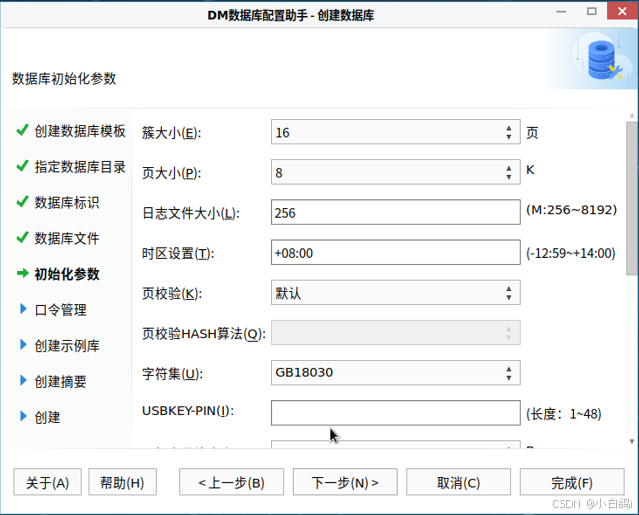Go to the 数据库标识 step
The width and height of the screenshot is (639, 515).
67,202
